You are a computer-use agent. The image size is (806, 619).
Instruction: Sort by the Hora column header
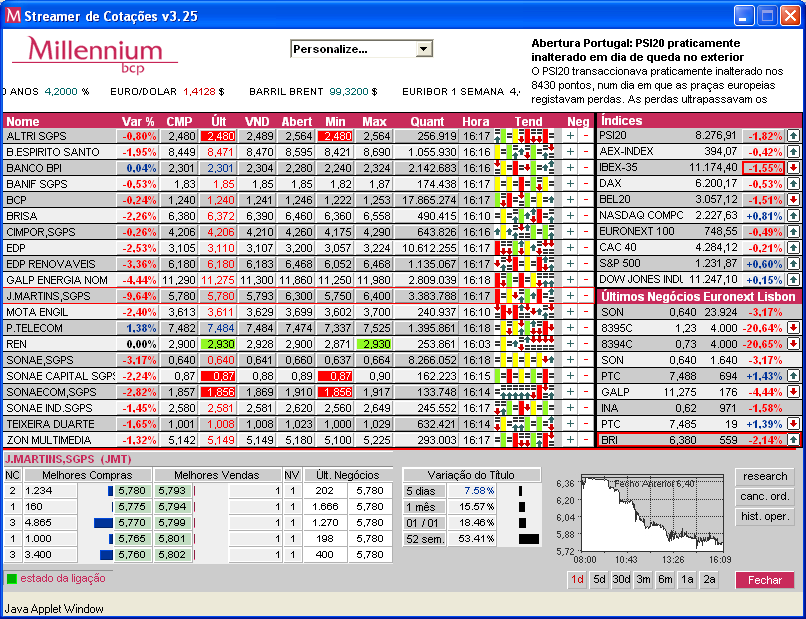pos(475,122)
